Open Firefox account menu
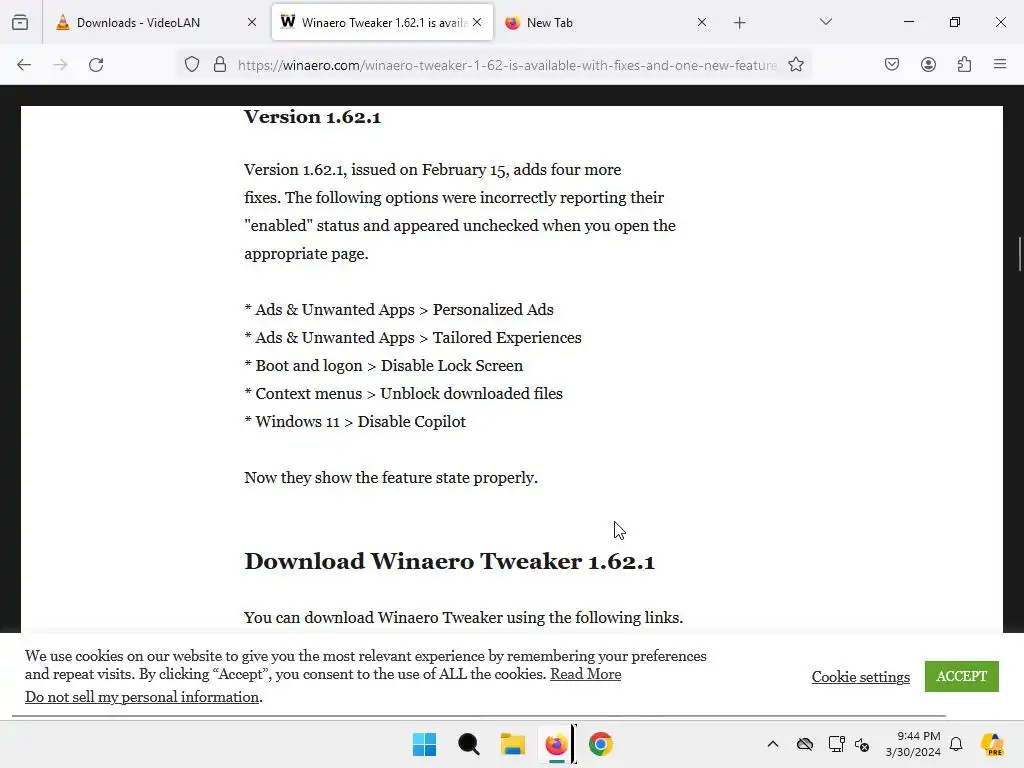This screenshot has width=1024, height=768. point(928,64)
